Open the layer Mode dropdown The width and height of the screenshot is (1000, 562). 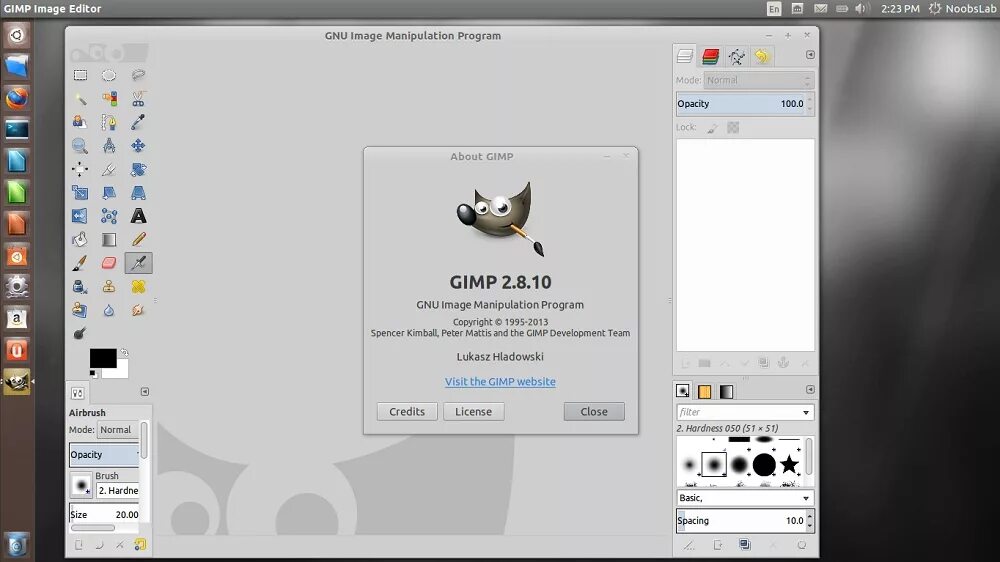[x=758, y=80]
